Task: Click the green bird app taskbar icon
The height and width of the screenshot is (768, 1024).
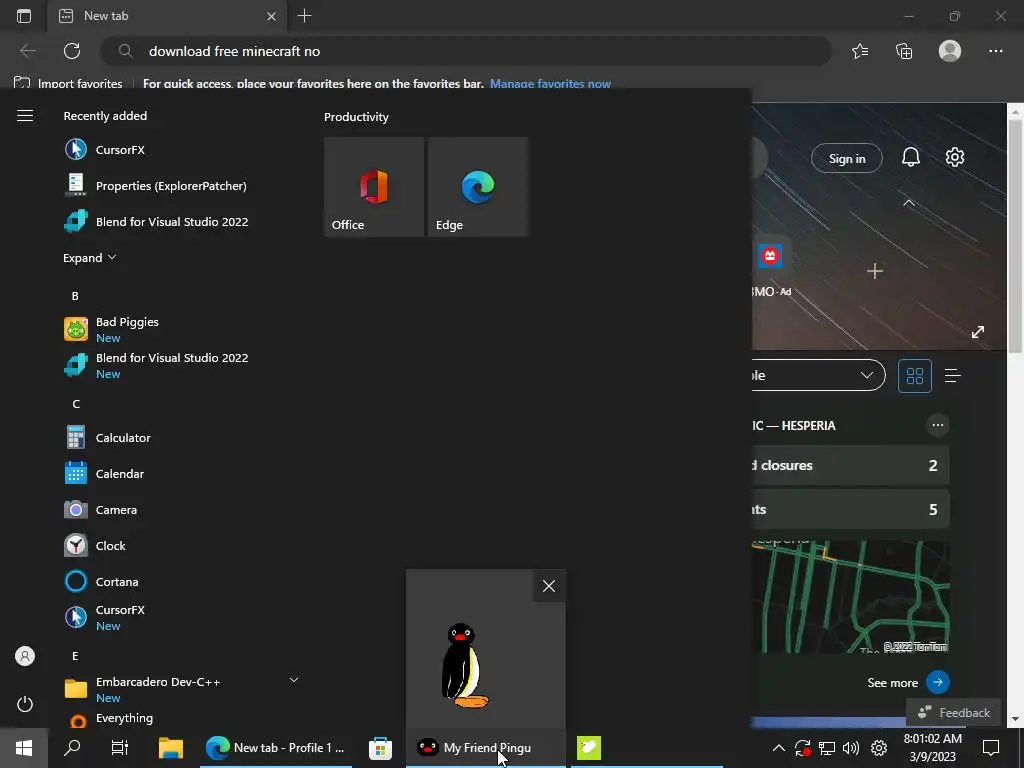Action: 588,748
